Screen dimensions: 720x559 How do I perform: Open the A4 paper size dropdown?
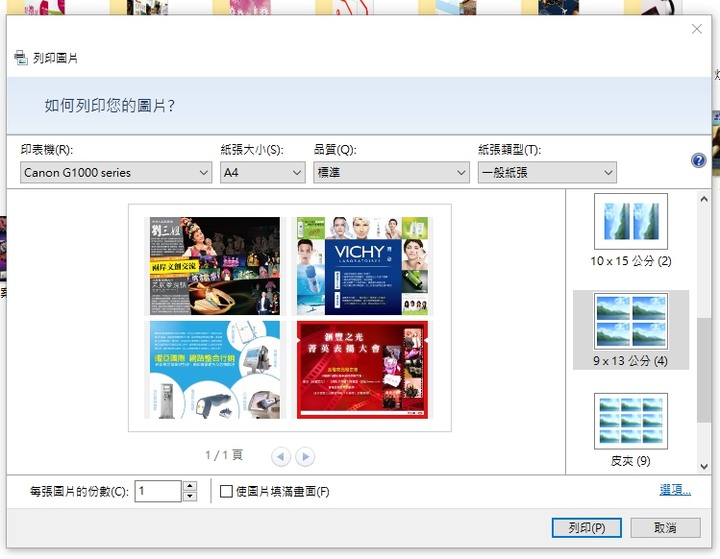[x=263, y=173]
